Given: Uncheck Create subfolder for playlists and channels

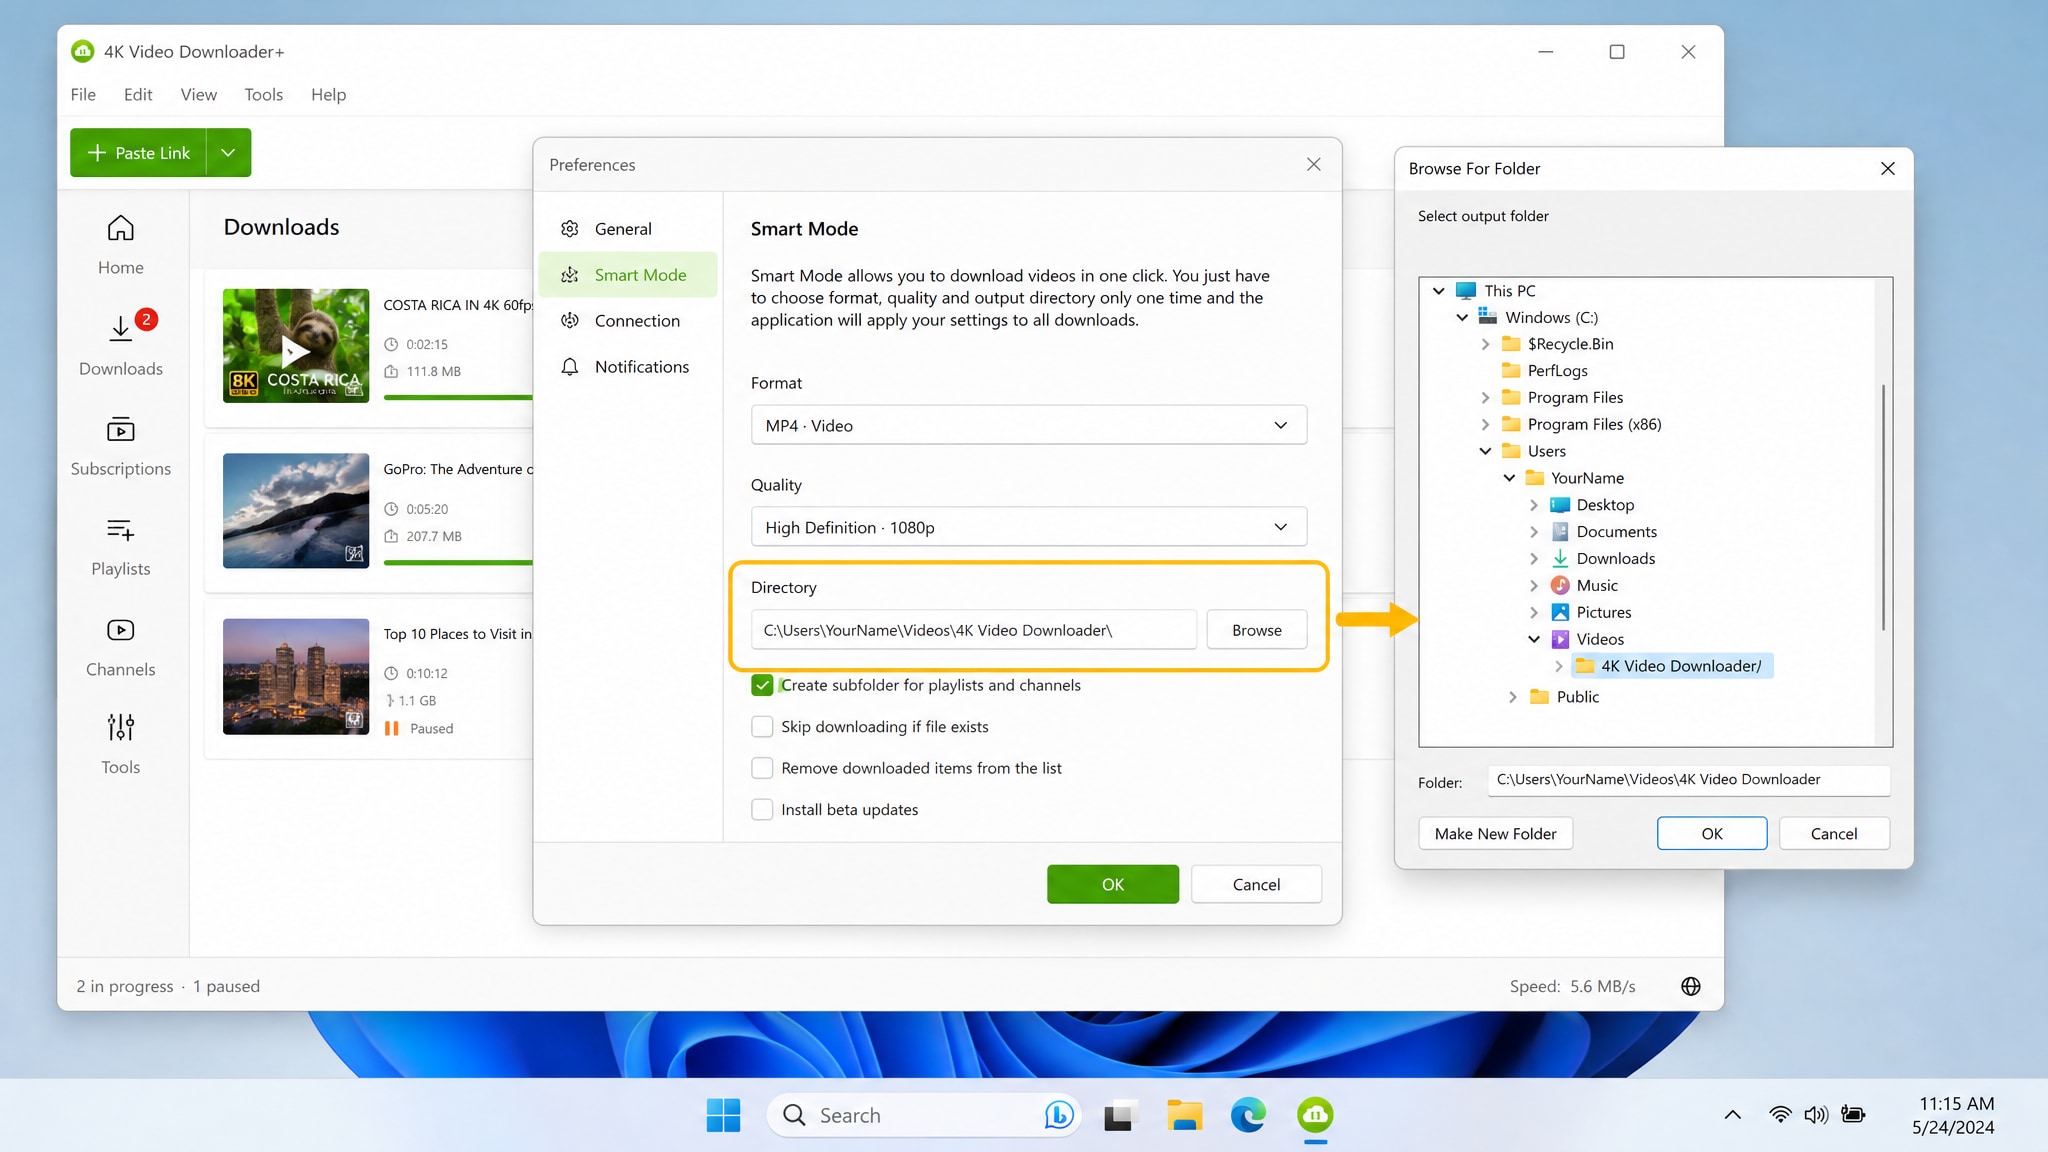Looking at the screenshot, I should coord(762,685).
